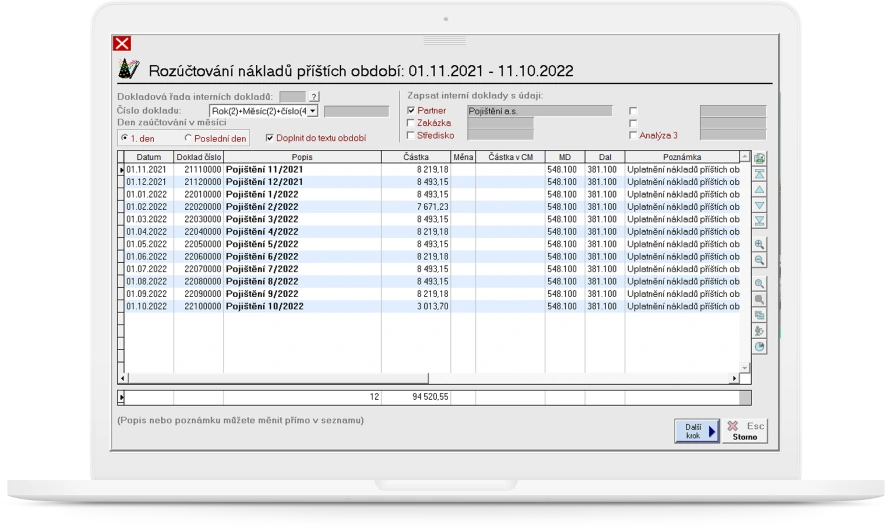Enable the Analýza 3 checkbox
The height and width of the screenshot is (528, 885).
pos(633,135)
